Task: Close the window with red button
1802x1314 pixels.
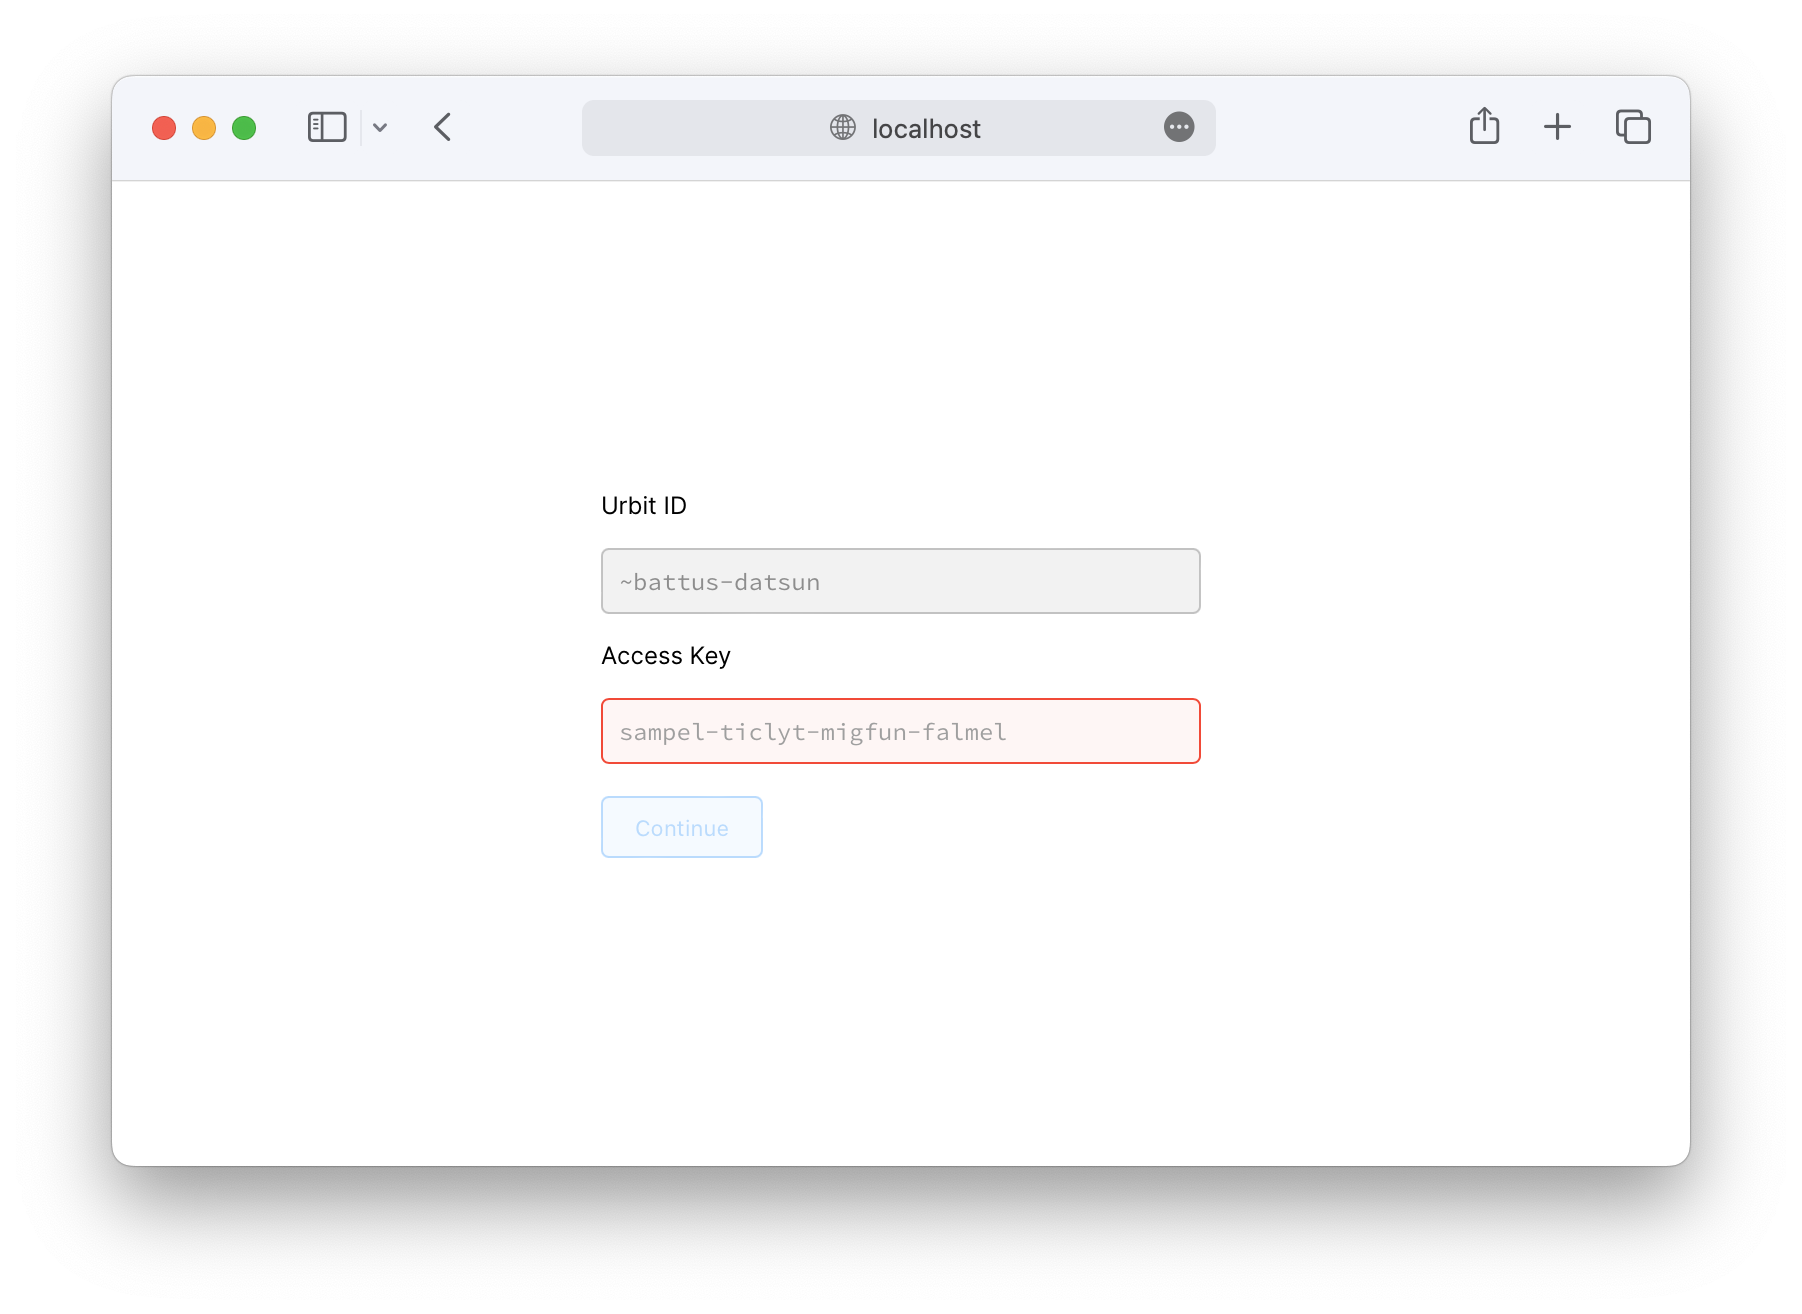Action: click(164, 128)
